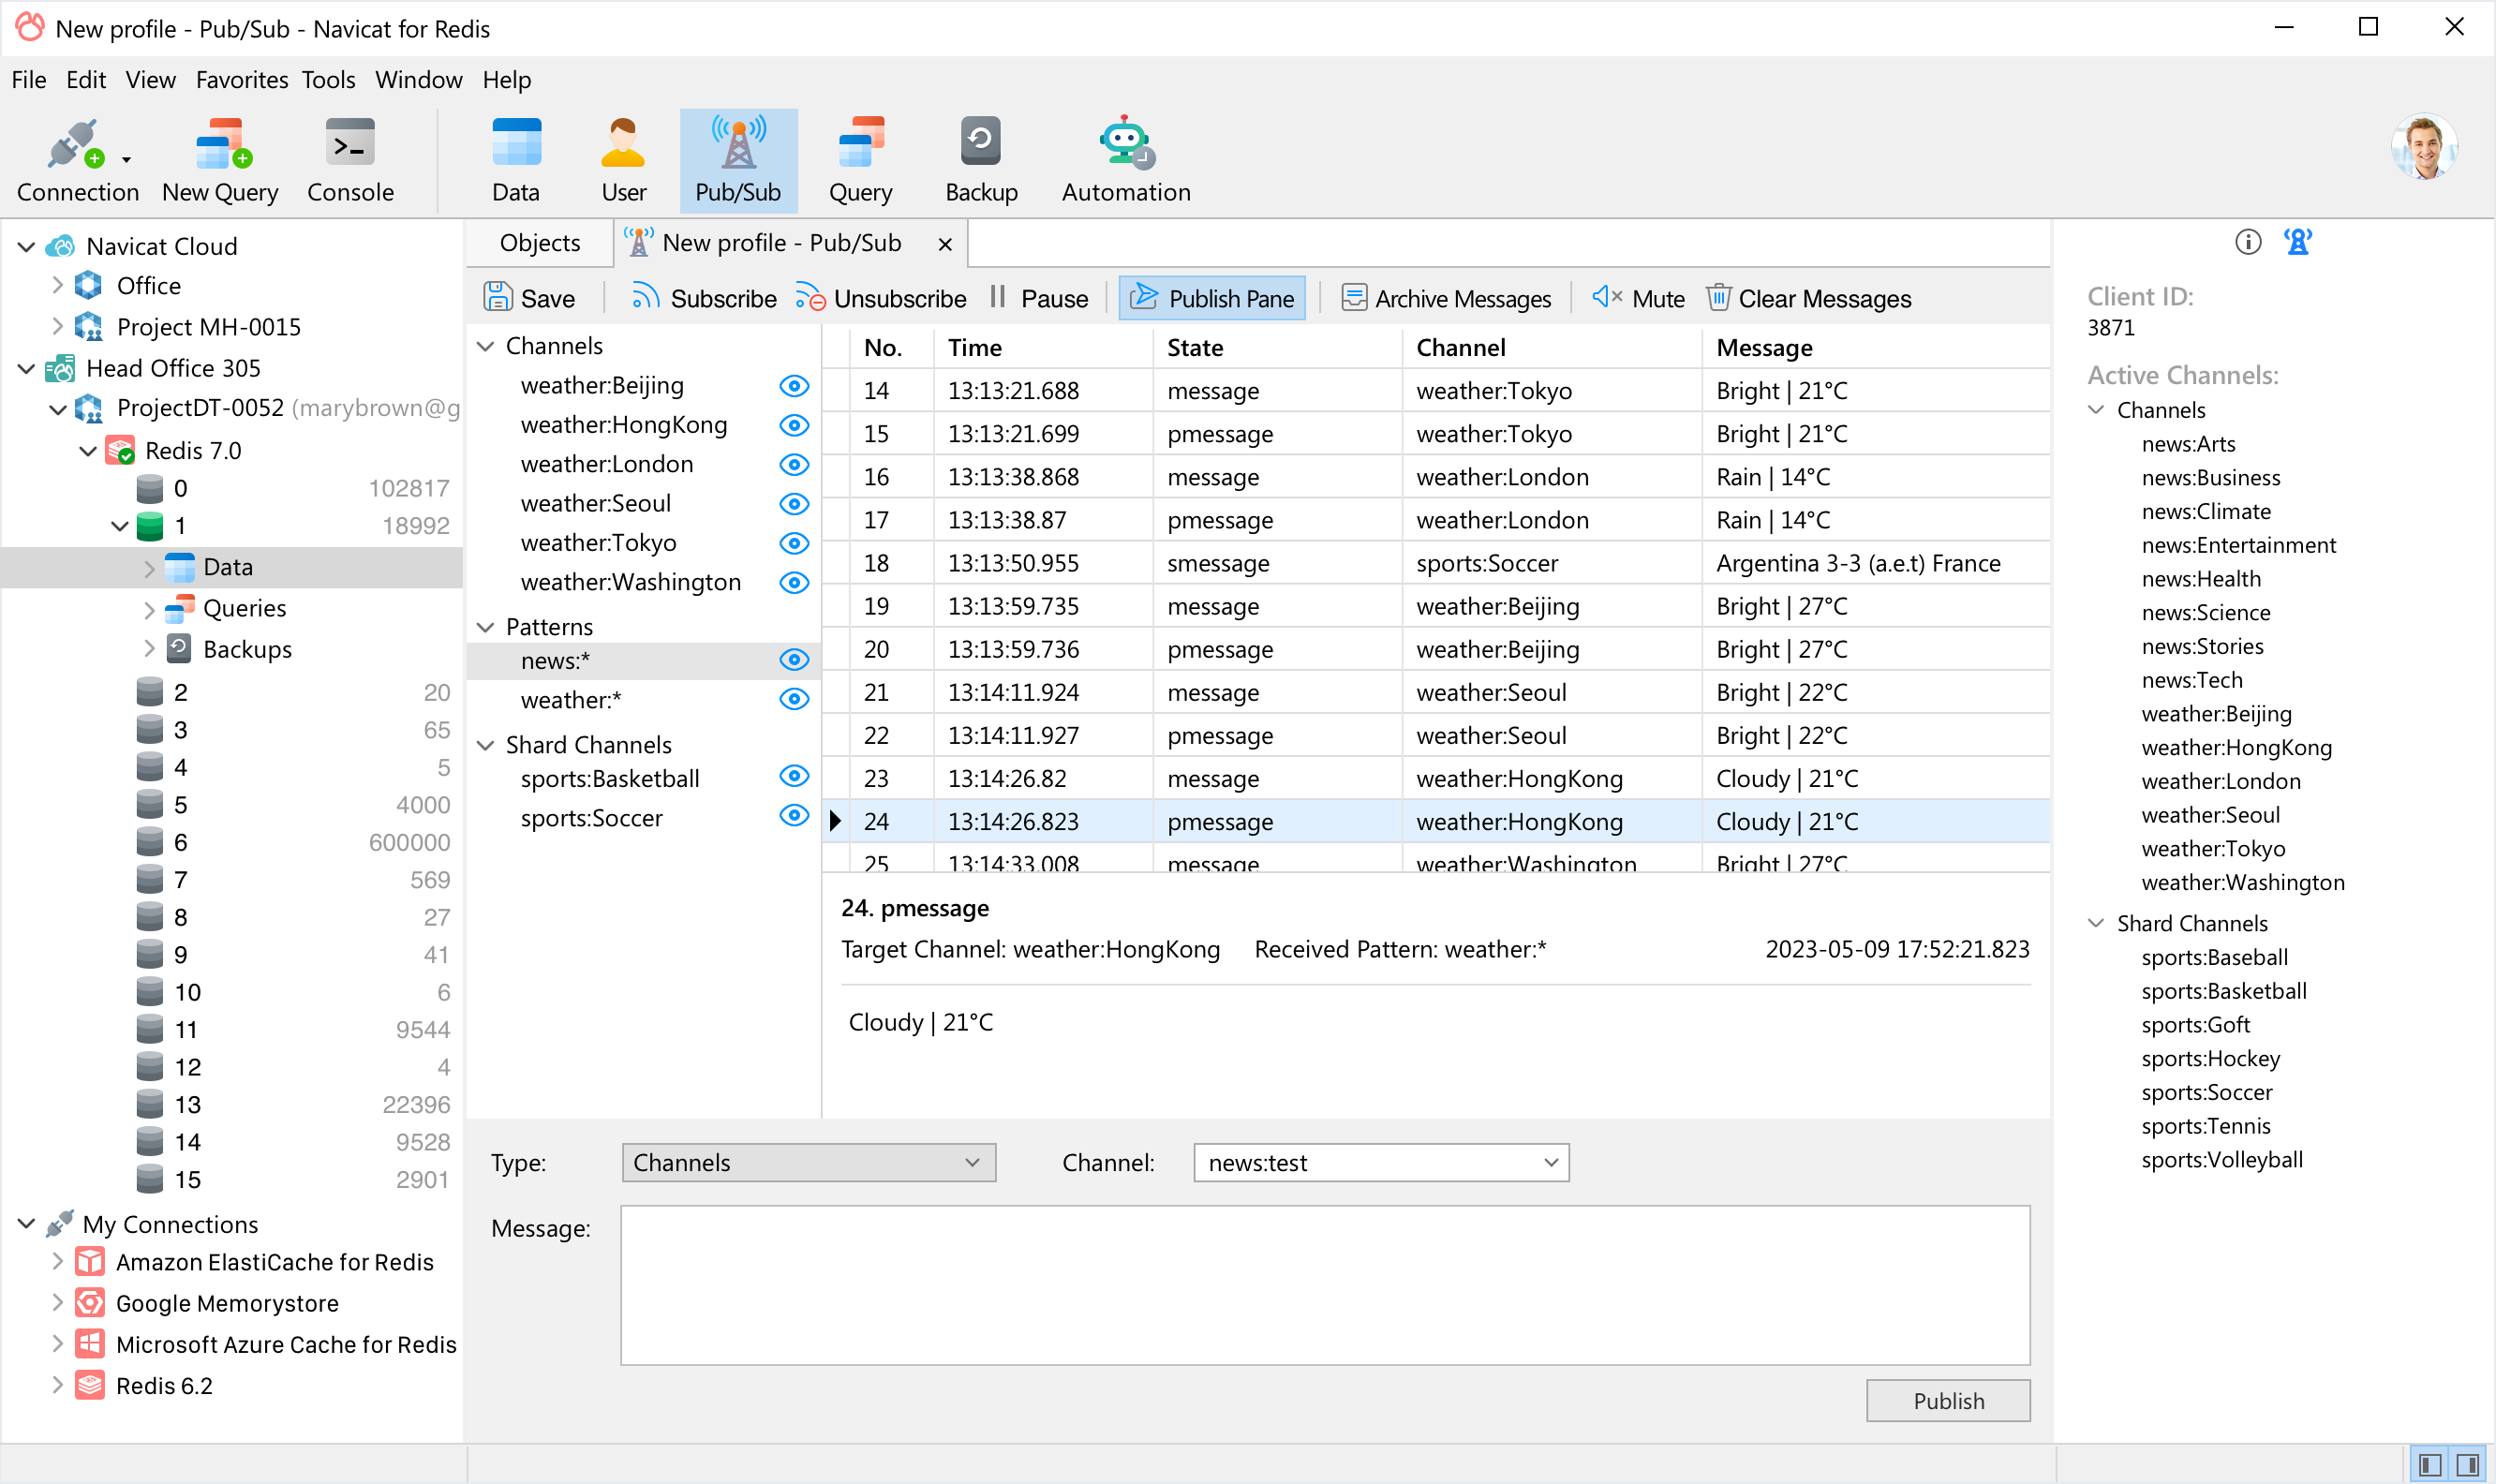Select news:Climate in Active Channels
The width and height of the screenshot is (2496, 1484).
(x=2206, y=511)
